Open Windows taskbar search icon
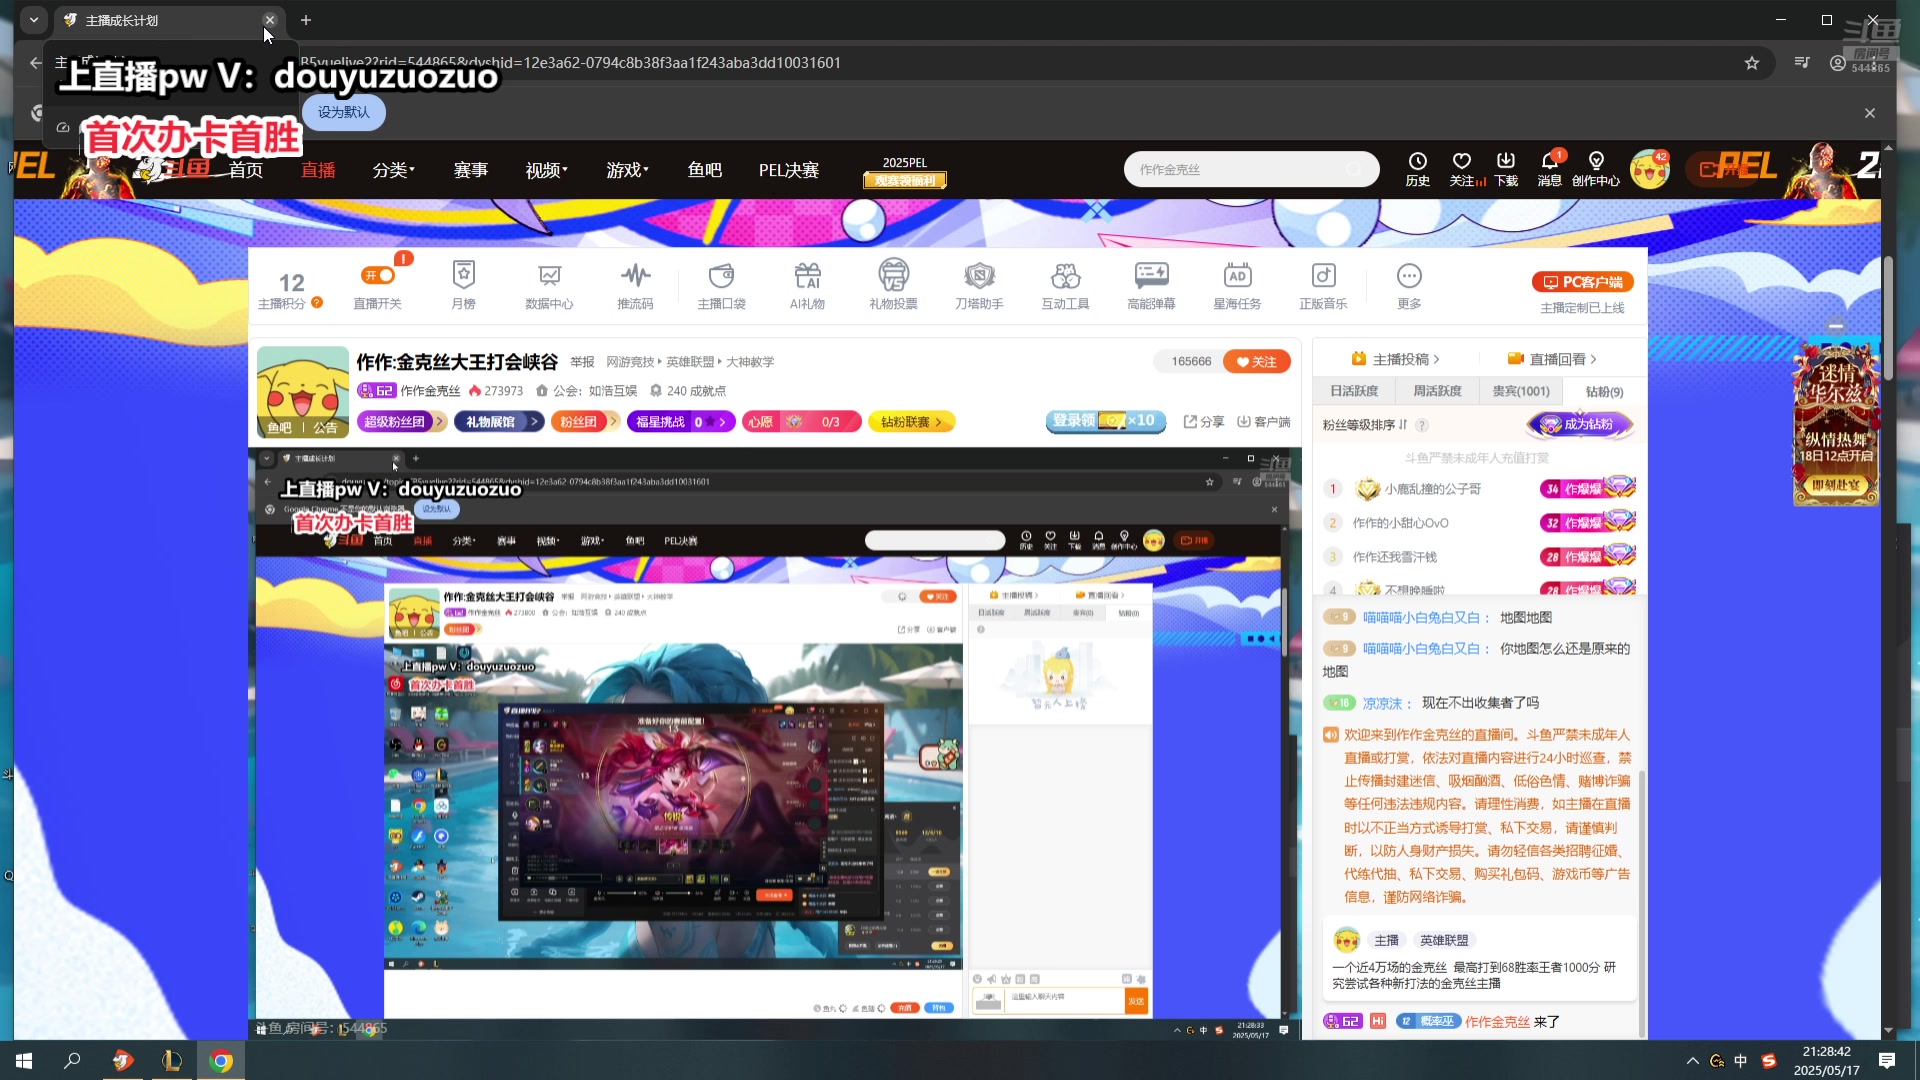The height and width of the screenshot is (1080, 1920). 72,1060
